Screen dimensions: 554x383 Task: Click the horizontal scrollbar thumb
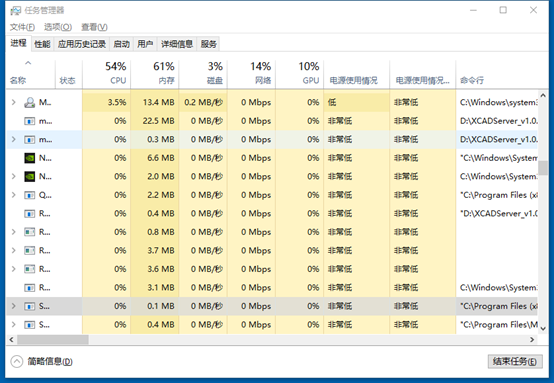[53, 340]
